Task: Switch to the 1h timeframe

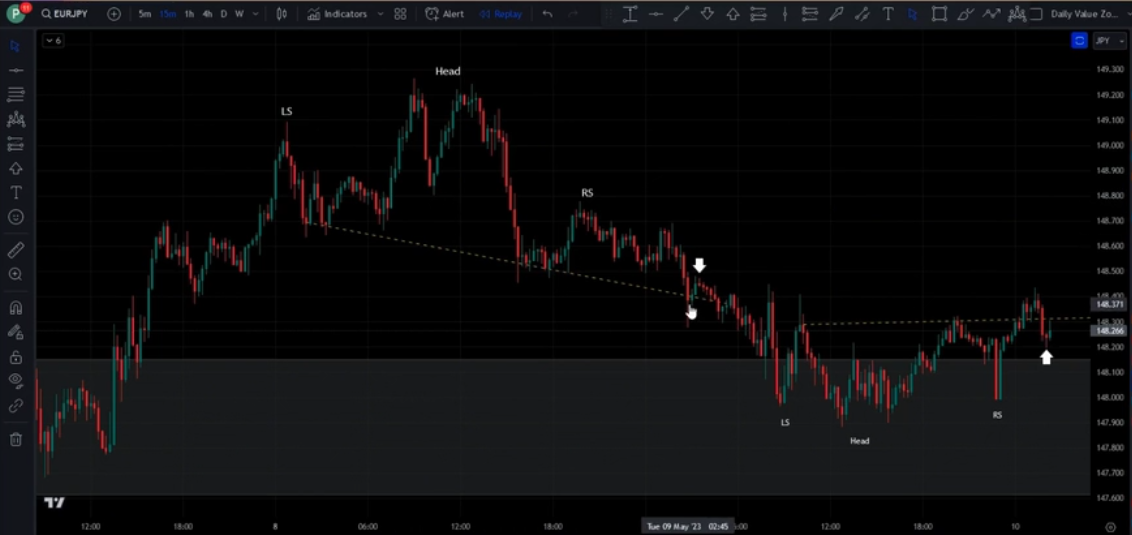Action: click(x=189, y=14)
